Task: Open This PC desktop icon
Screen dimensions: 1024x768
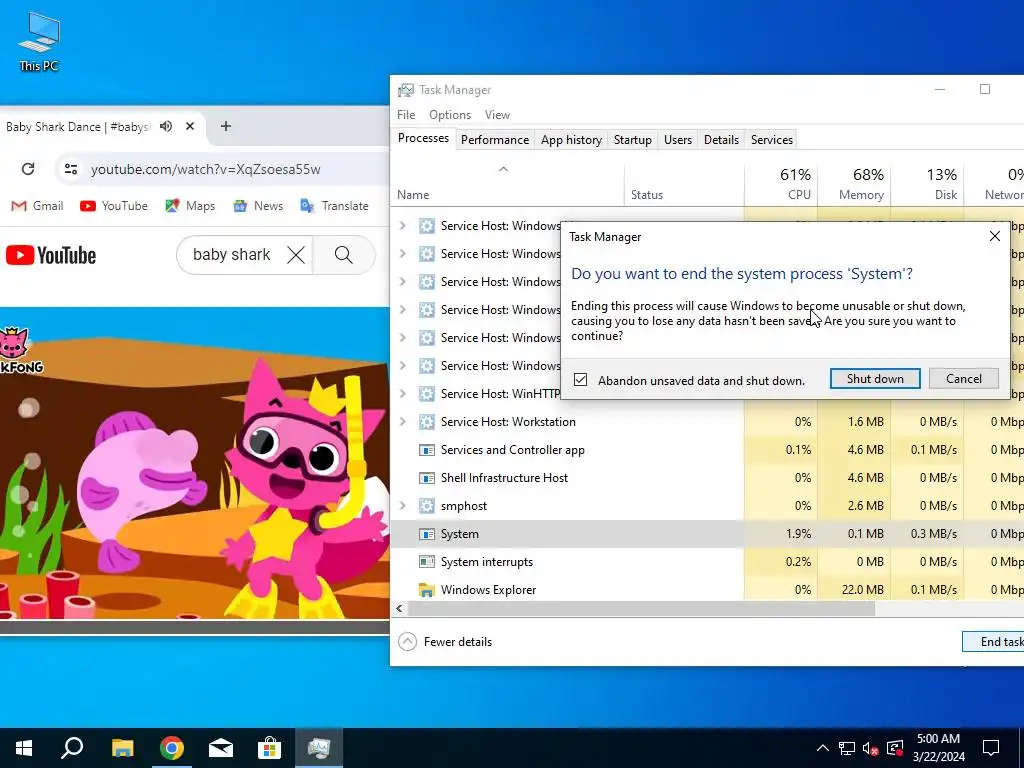Action: click(39, 42)
